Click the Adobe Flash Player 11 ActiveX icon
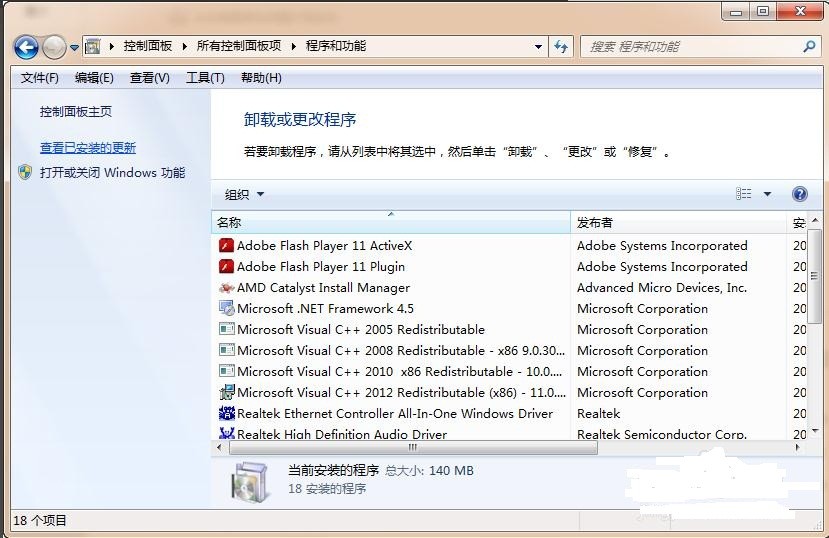 pyautogui.click(x=226, y=246)
